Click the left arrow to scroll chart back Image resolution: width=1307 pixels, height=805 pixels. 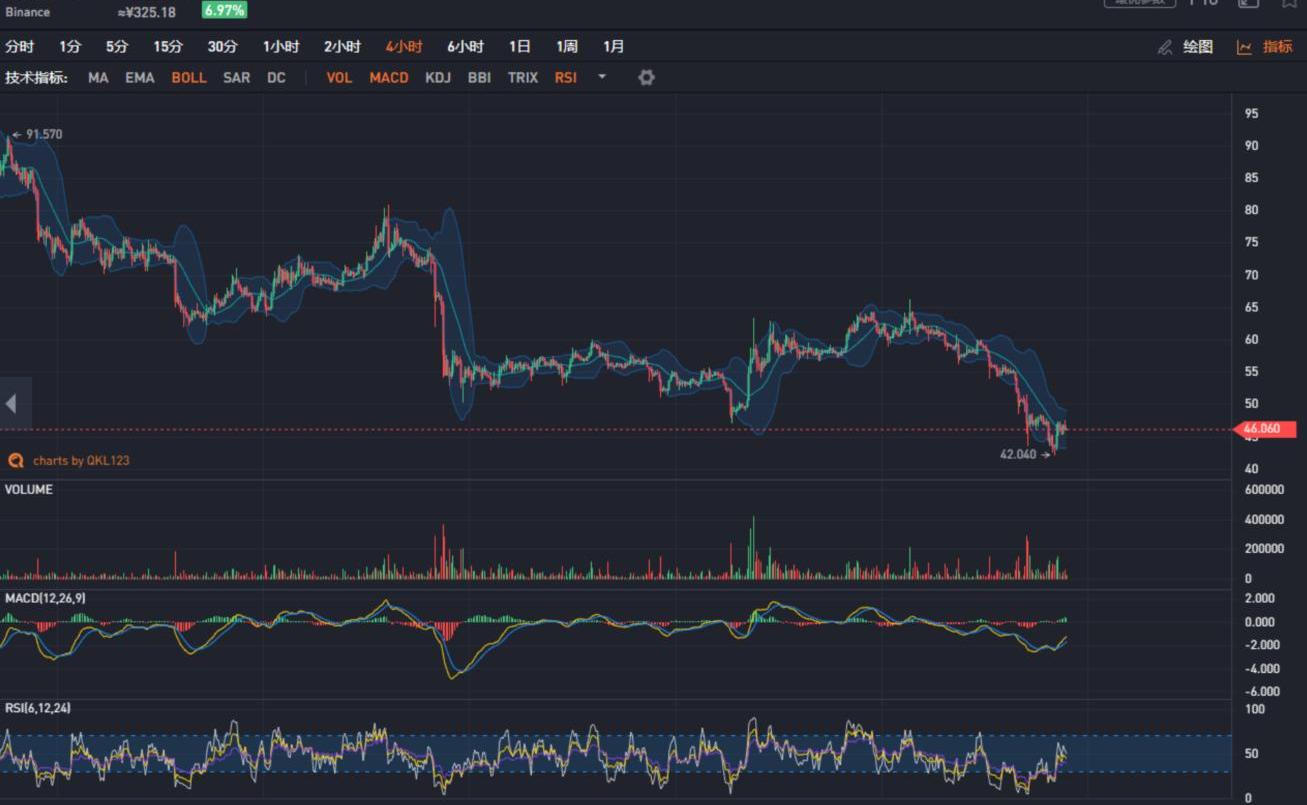click(12, 404)
